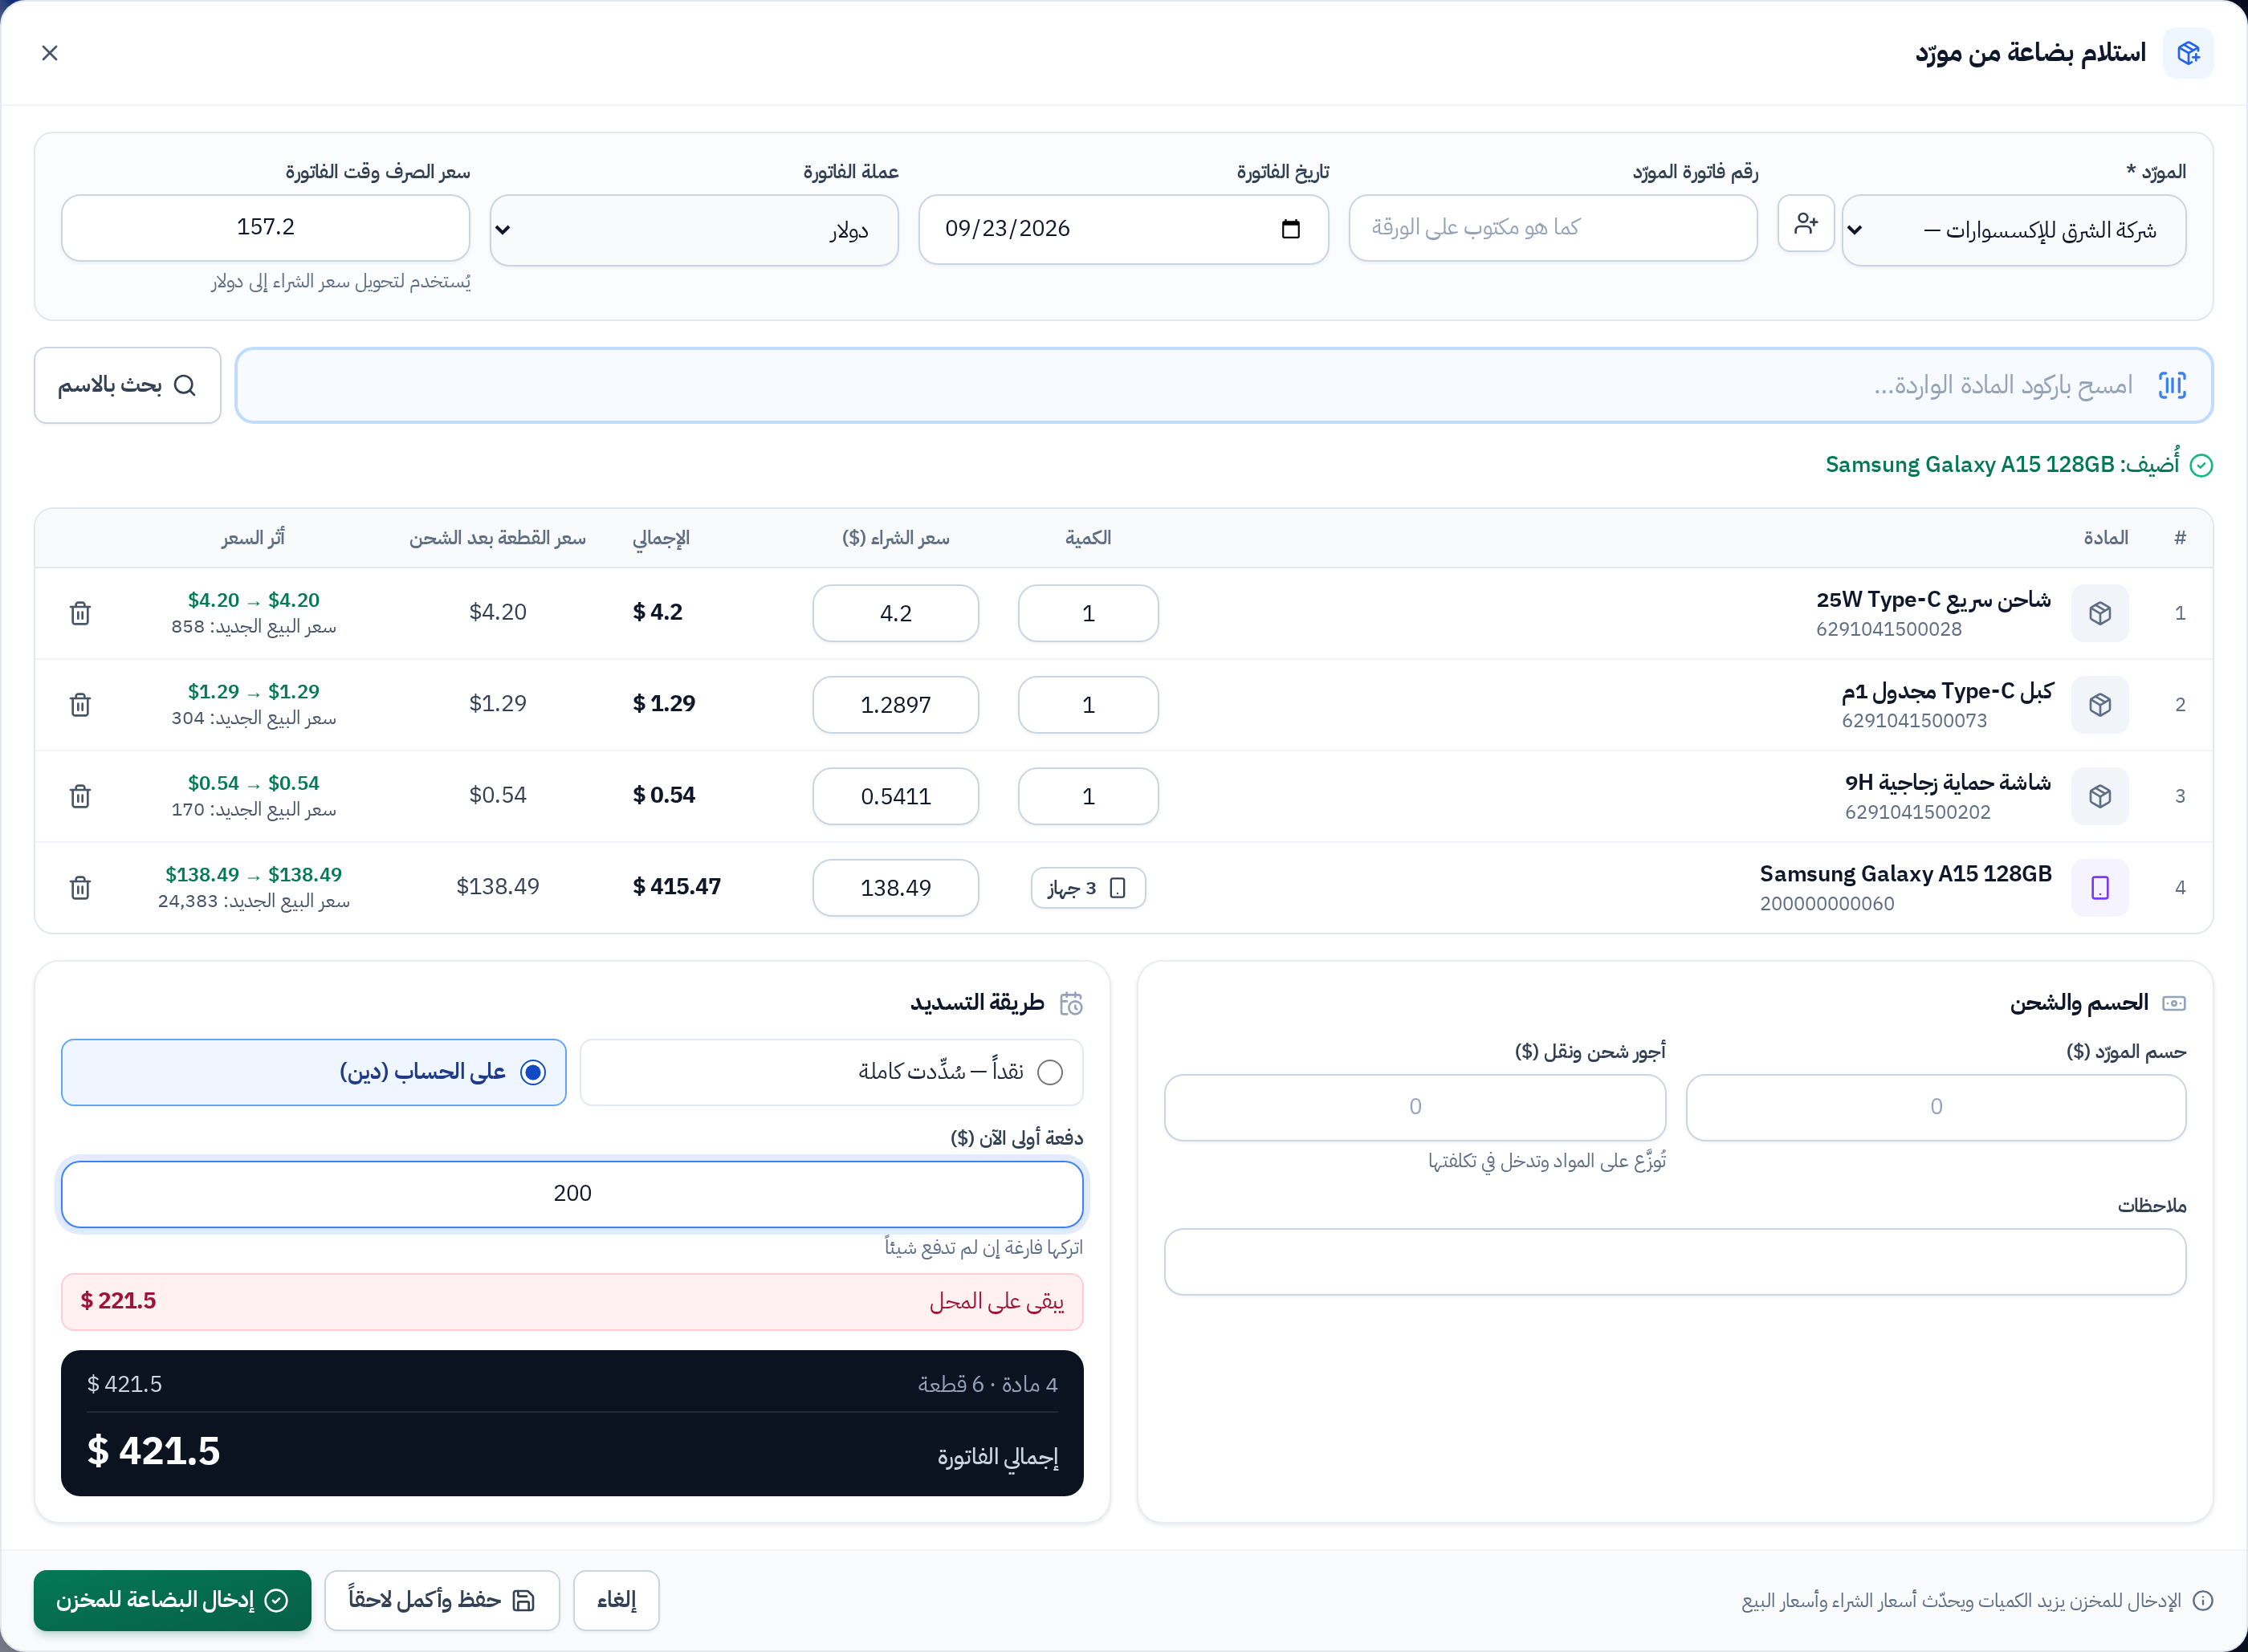Select على الحساب (دين) payment option

(x=314, y=1072)
